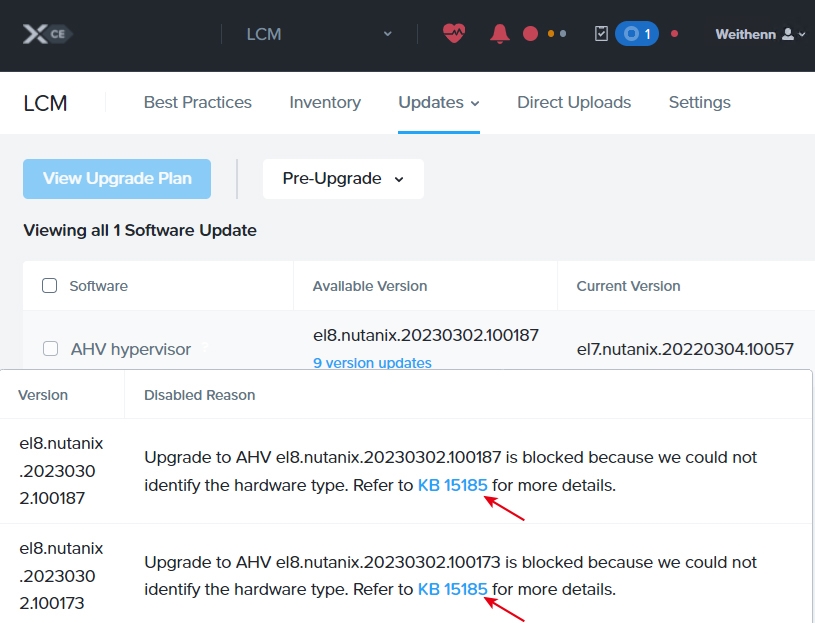Click the red critical alerts circle
The image size is (815, 623).
pyautogui.click(x=530, y=34)
